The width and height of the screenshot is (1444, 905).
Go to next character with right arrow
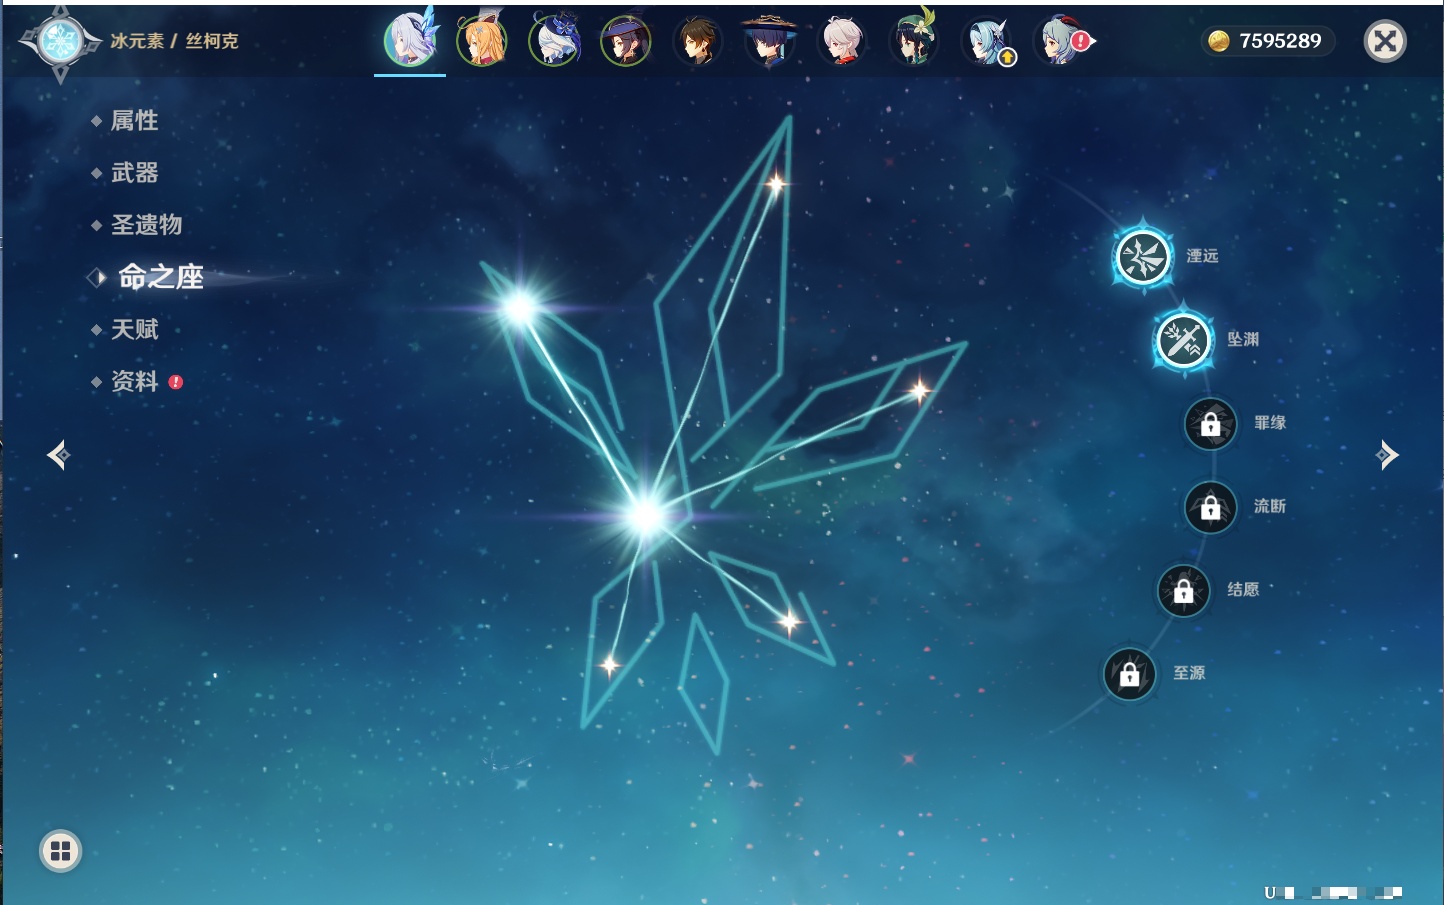coord(1387,455)
